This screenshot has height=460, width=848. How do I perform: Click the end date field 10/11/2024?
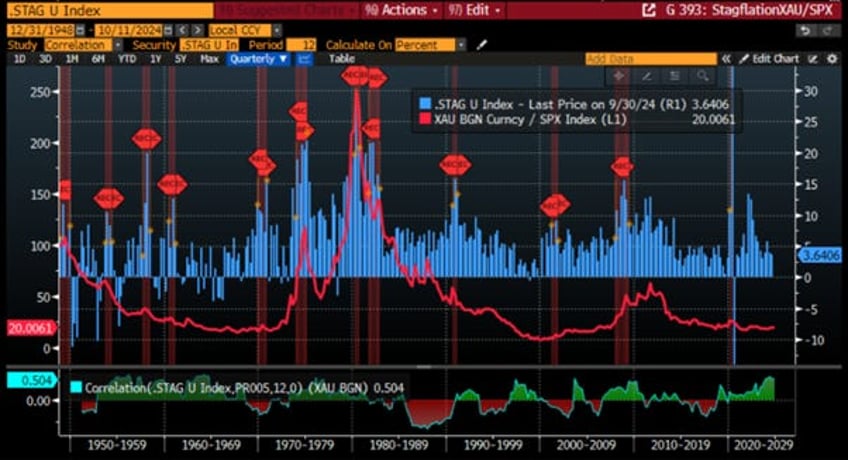(129, 31)
